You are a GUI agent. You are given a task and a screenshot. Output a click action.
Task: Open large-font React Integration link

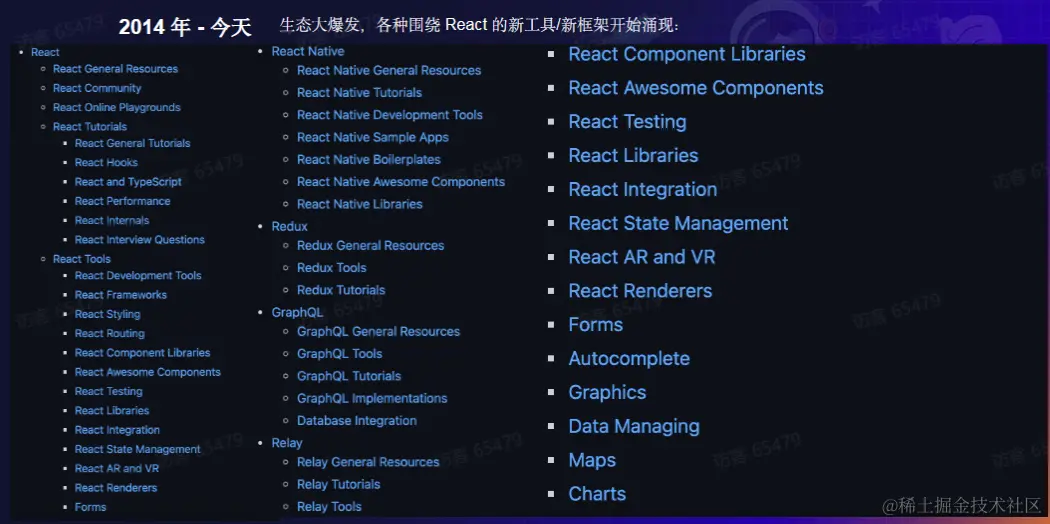click(x=643, y=190)
